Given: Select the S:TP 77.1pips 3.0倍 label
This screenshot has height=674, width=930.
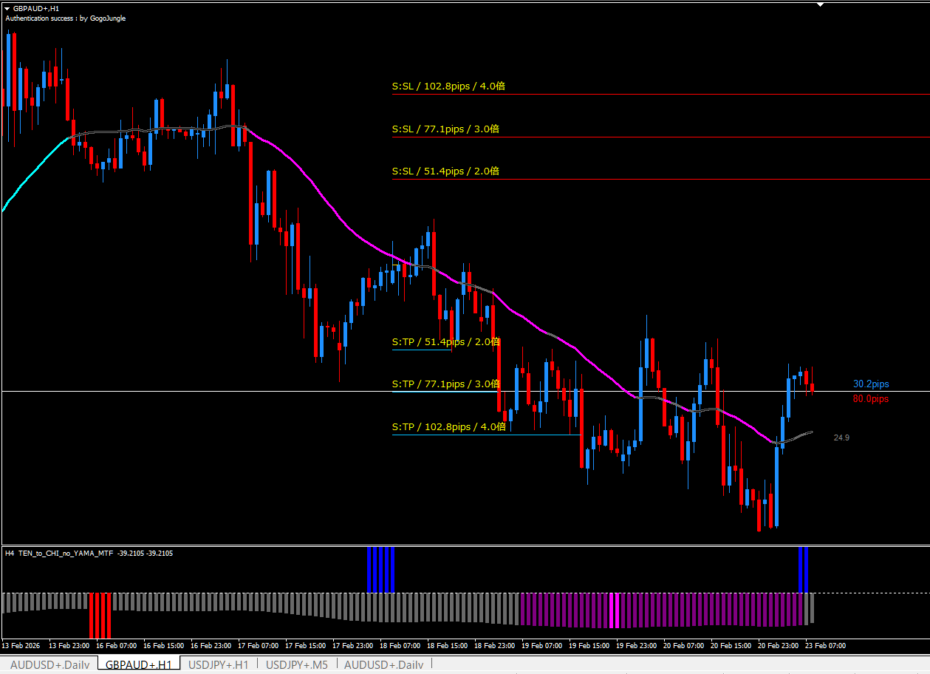Looking at the screenshot, I should [445, 384].
